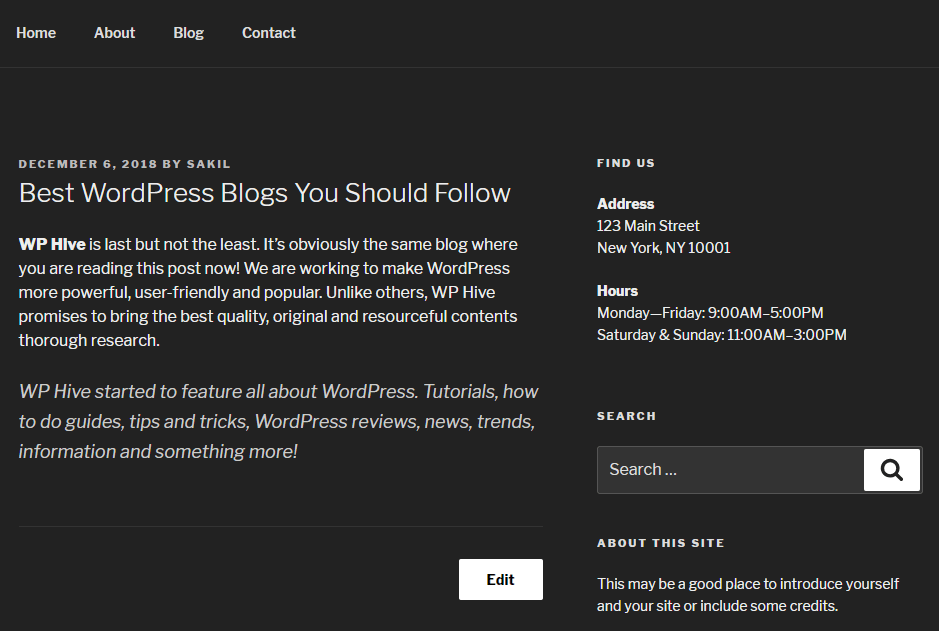Click the "About This Site" heading
Viewport: 939px width, 631px height.
[661, 543]
